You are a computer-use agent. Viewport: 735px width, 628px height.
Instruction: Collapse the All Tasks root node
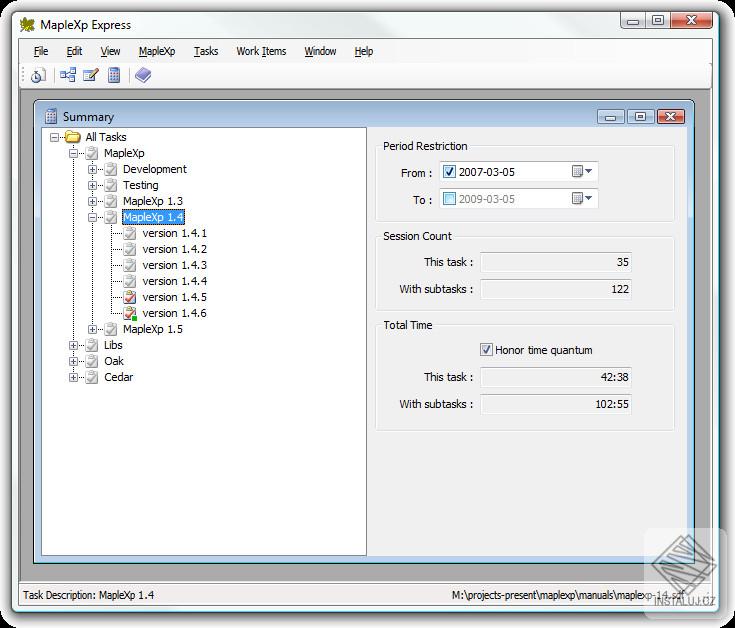coord(54,137)
